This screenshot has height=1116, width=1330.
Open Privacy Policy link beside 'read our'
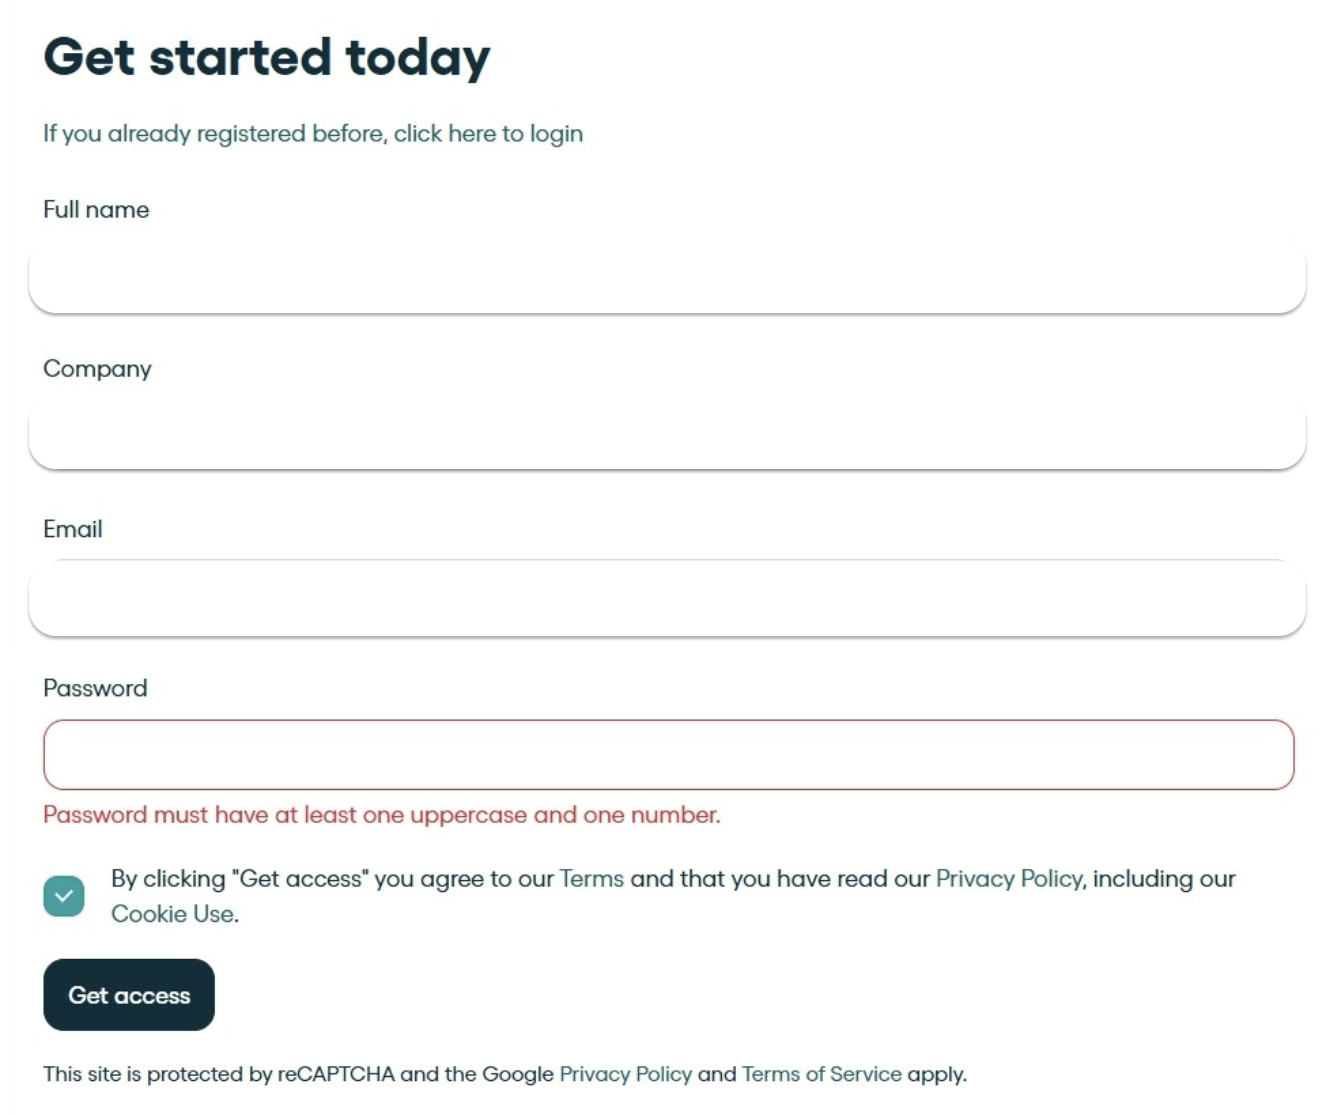[1010, 879]
